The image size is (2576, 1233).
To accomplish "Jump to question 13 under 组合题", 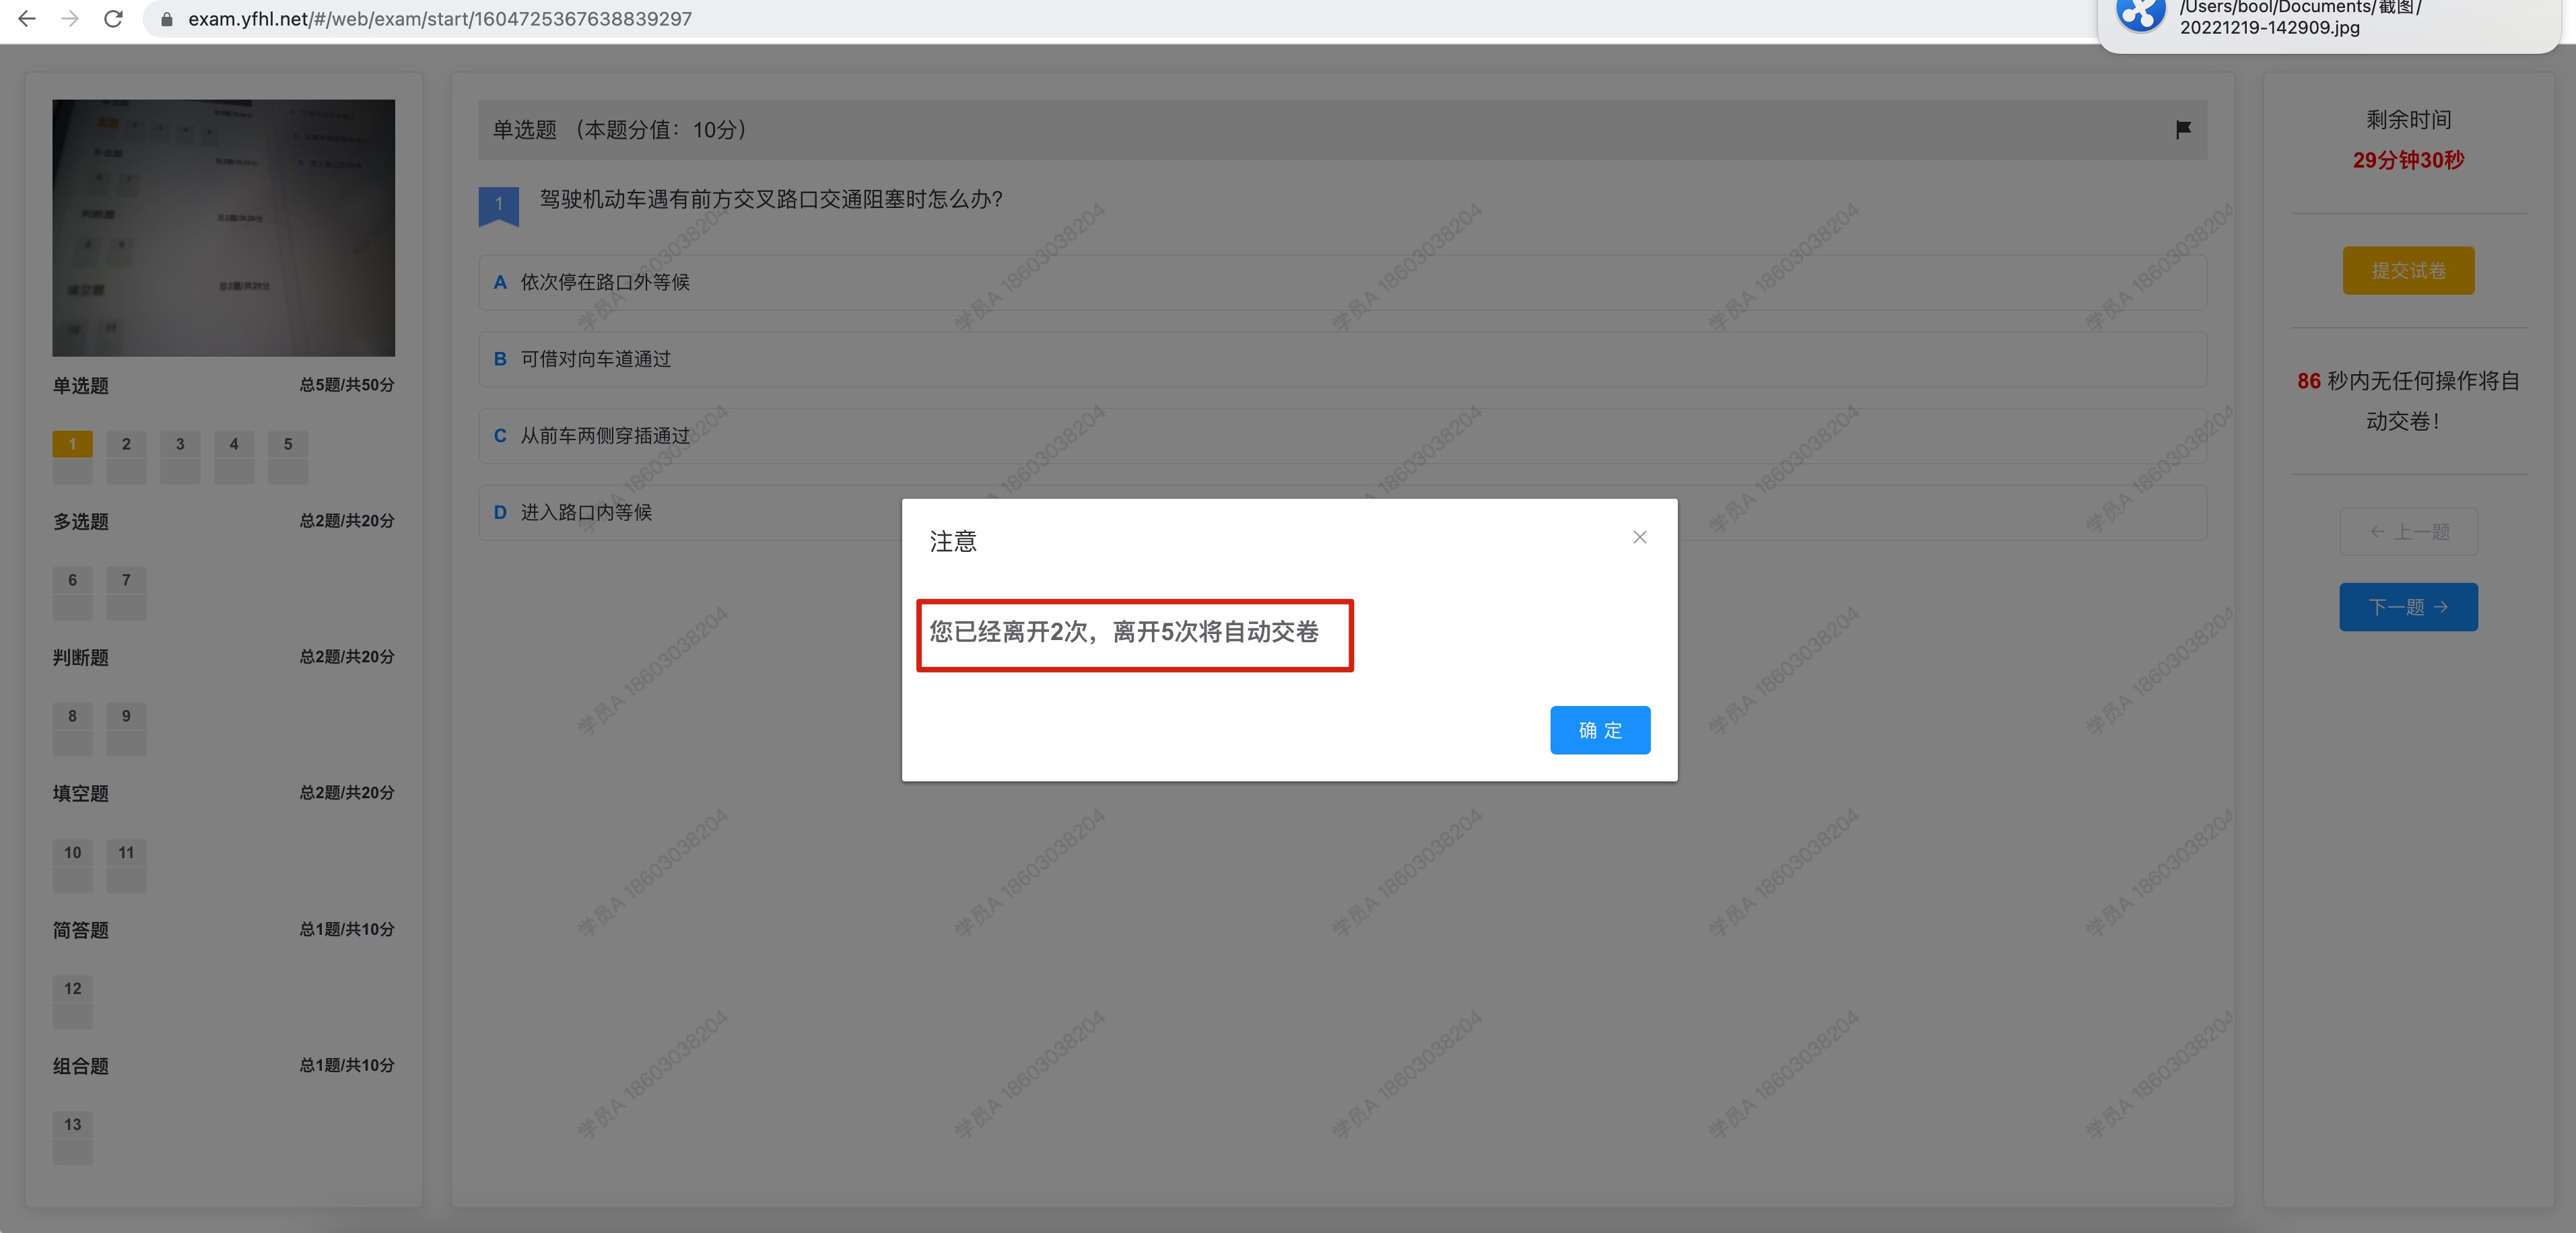I will (72, 1137).
